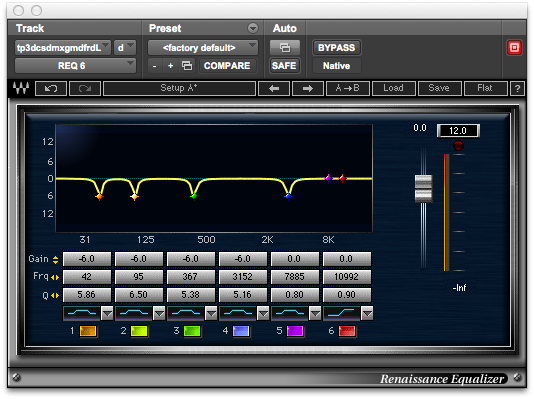
Task: Click the band 2 bell filter shape icon
Action: (x=134, y=313)
